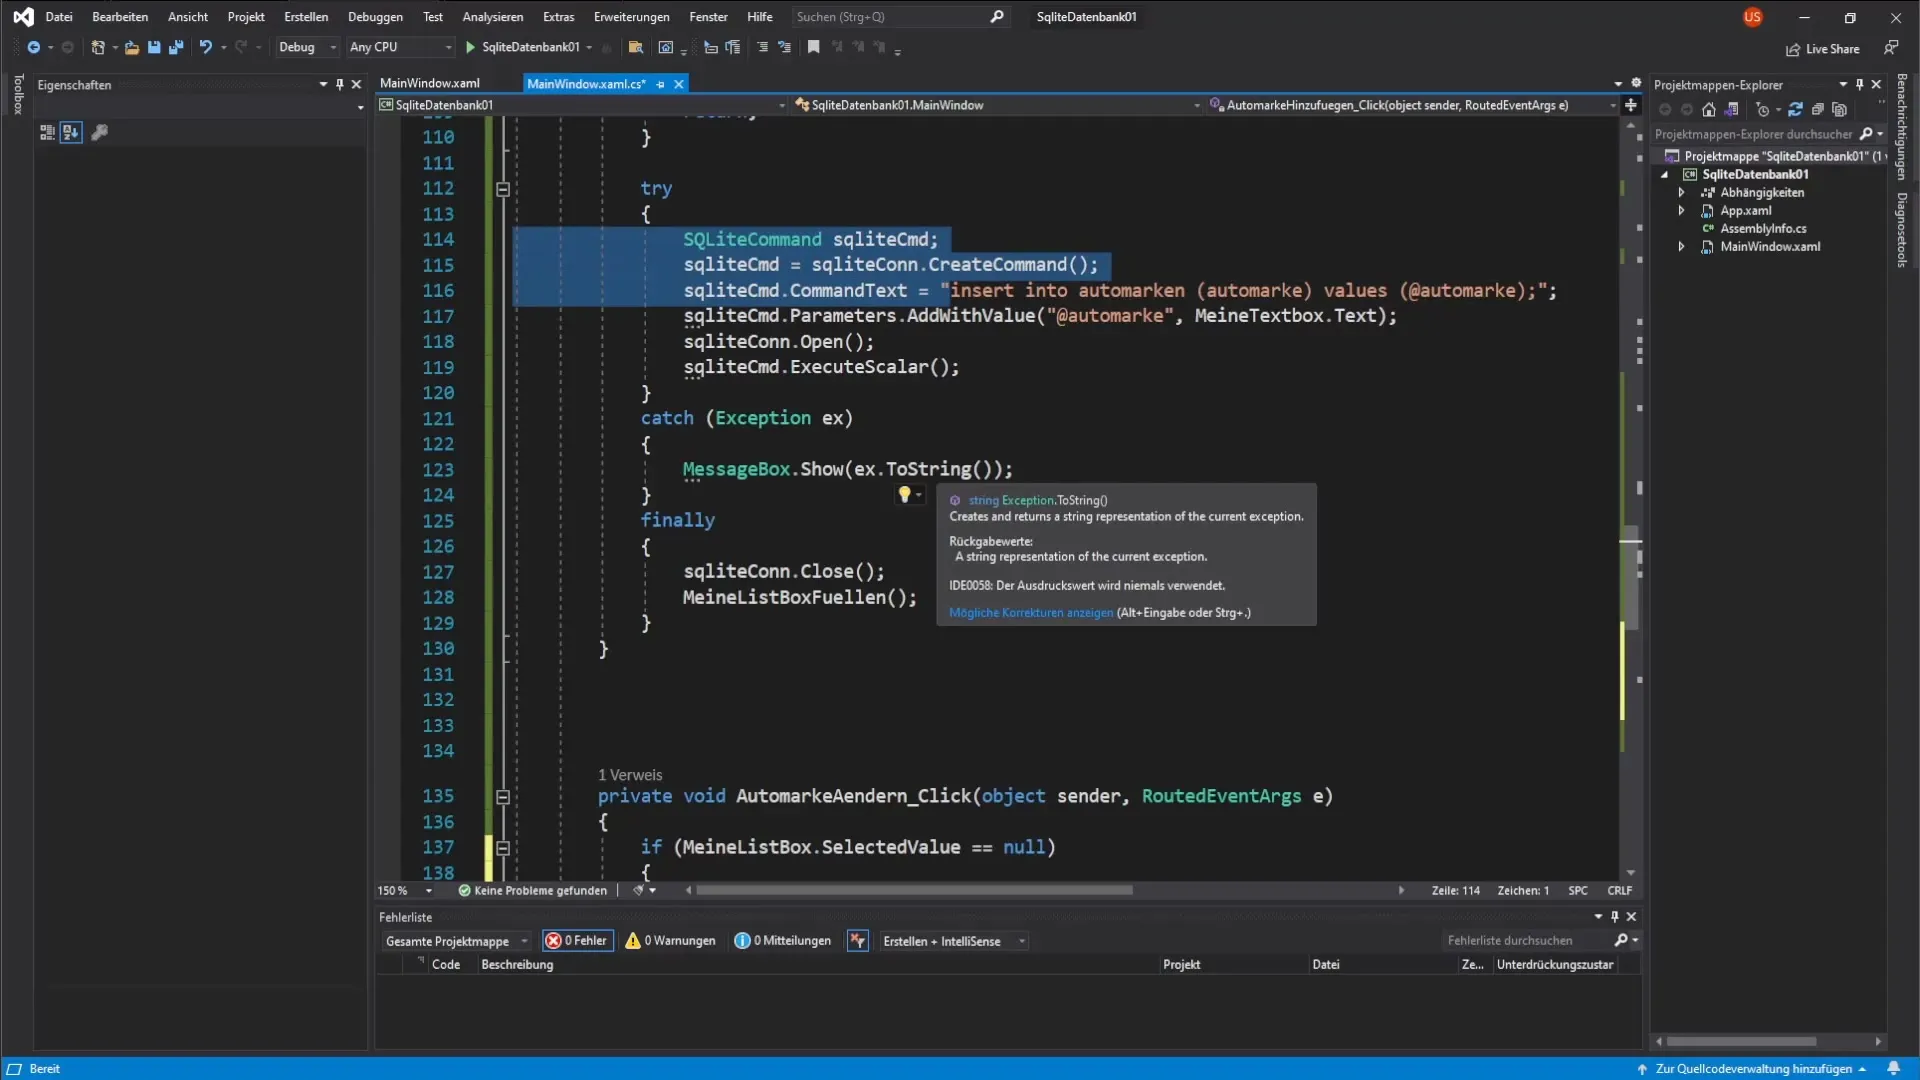This screenshot has height=1080, width=1920.
Task: Expand the Abhängigkeiten tree node
Action: [x=1682, y=193]
